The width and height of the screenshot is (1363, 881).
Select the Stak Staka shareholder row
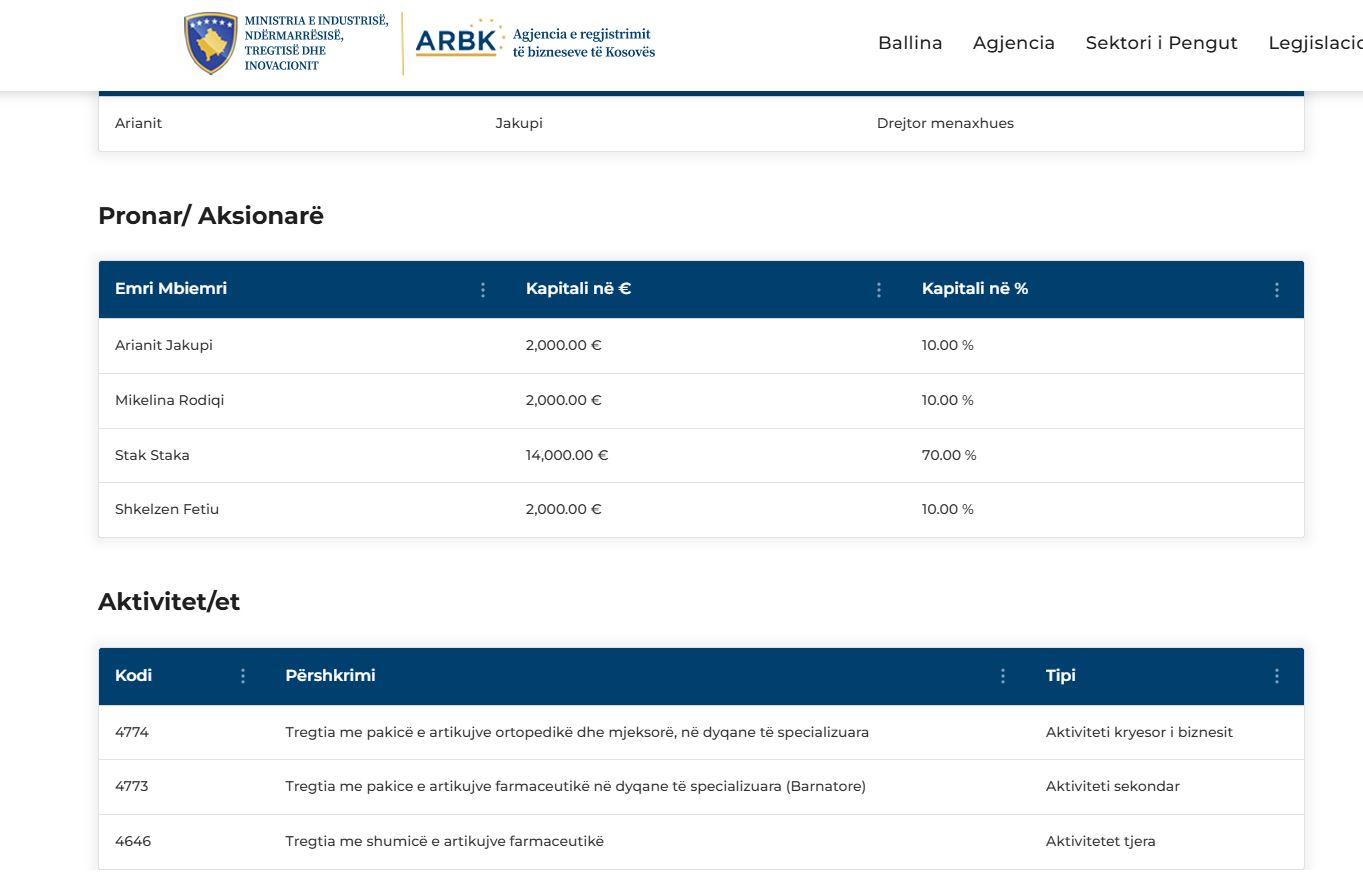pyautogui.click(x=152, y=455)
